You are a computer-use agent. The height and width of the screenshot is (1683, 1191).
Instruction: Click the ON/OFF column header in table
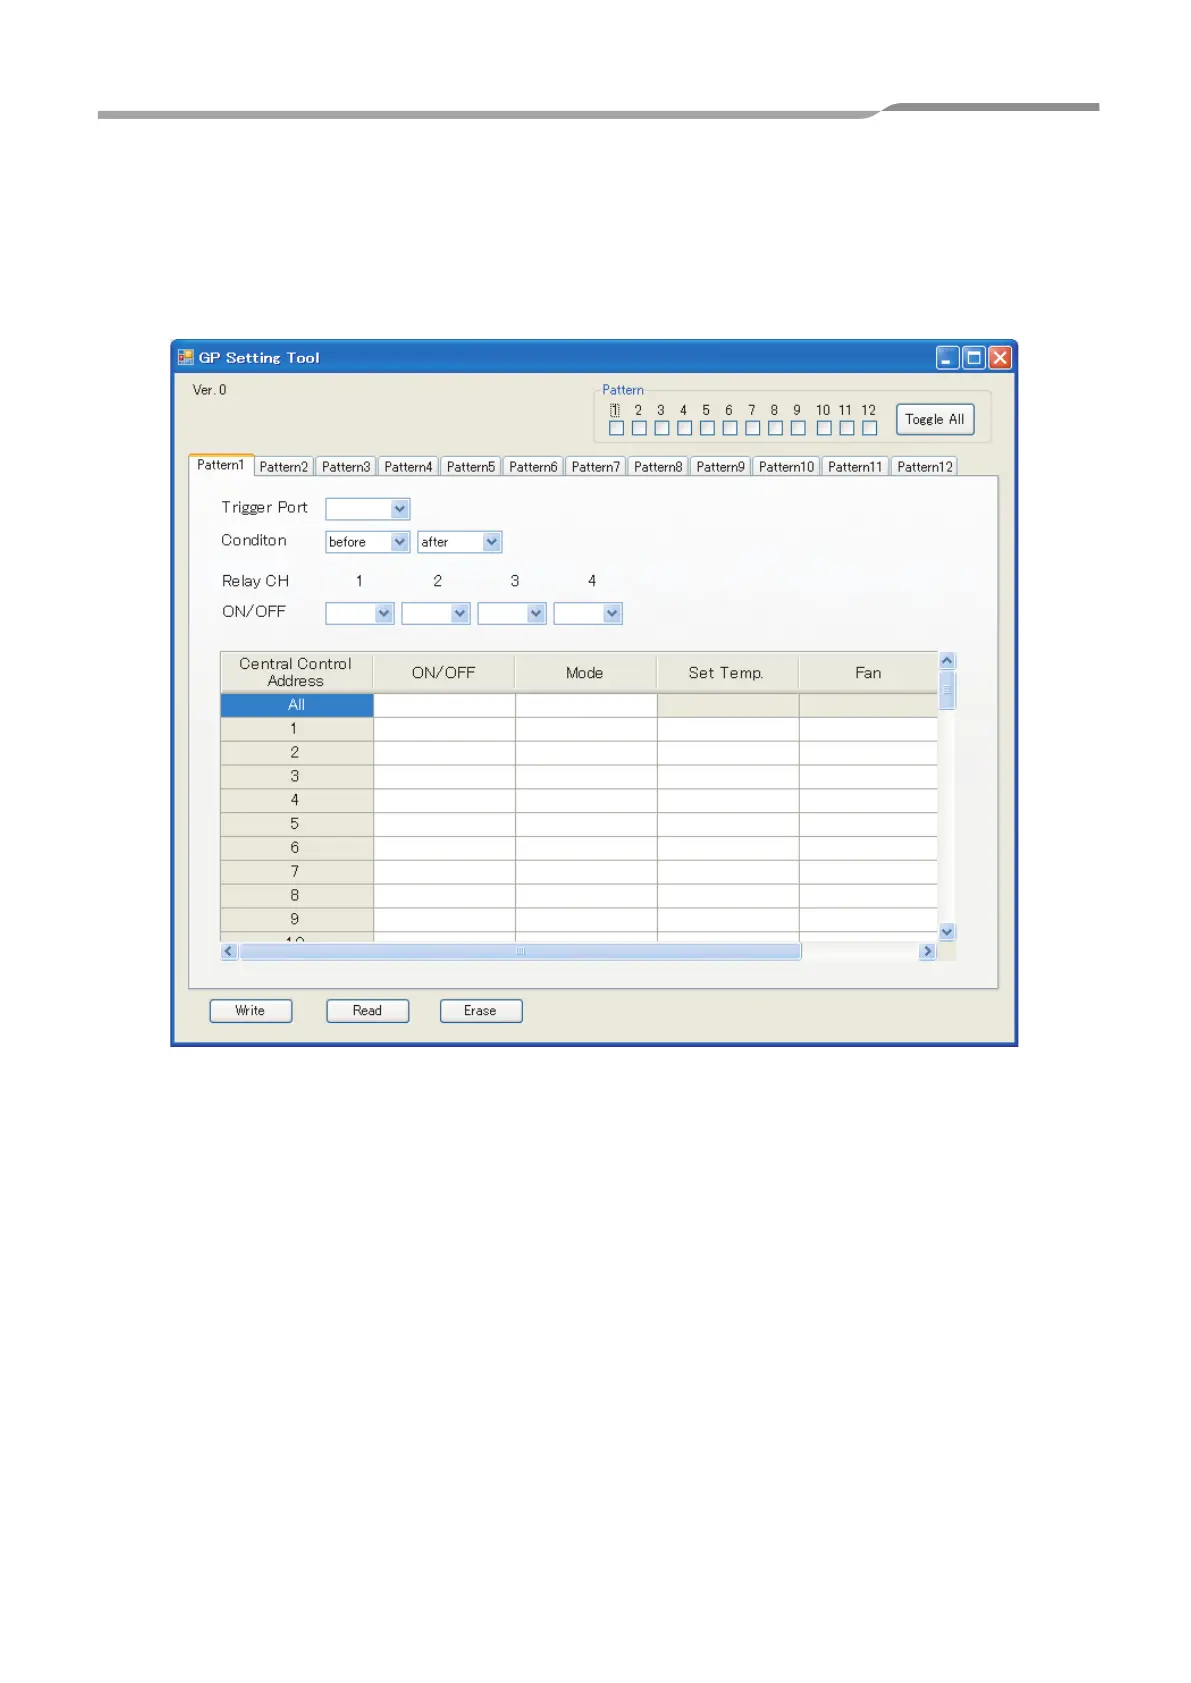pos(444,672)
